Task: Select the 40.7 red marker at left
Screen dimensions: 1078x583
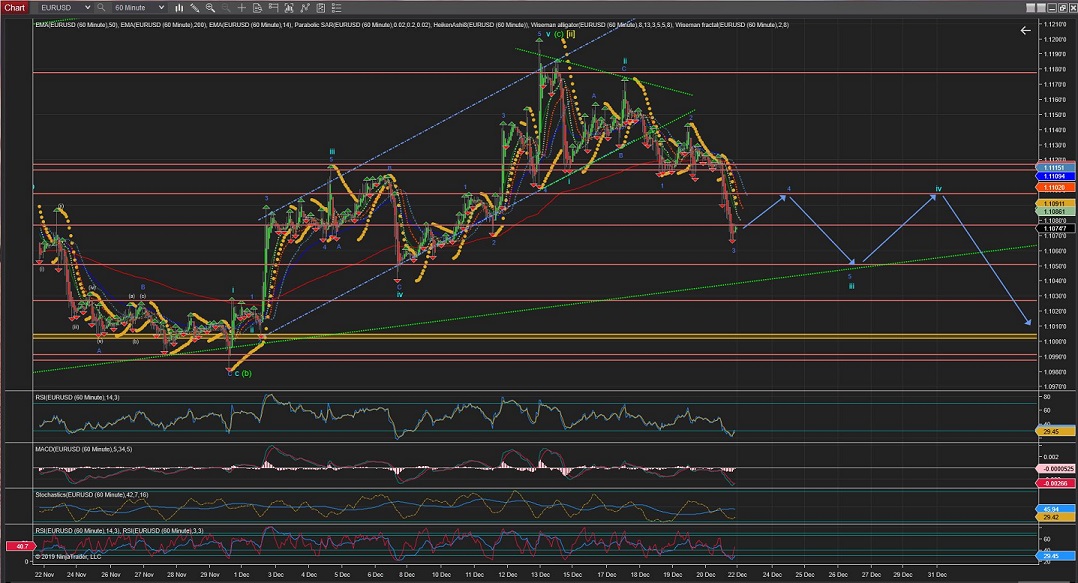Action: [x=20, y=547]
